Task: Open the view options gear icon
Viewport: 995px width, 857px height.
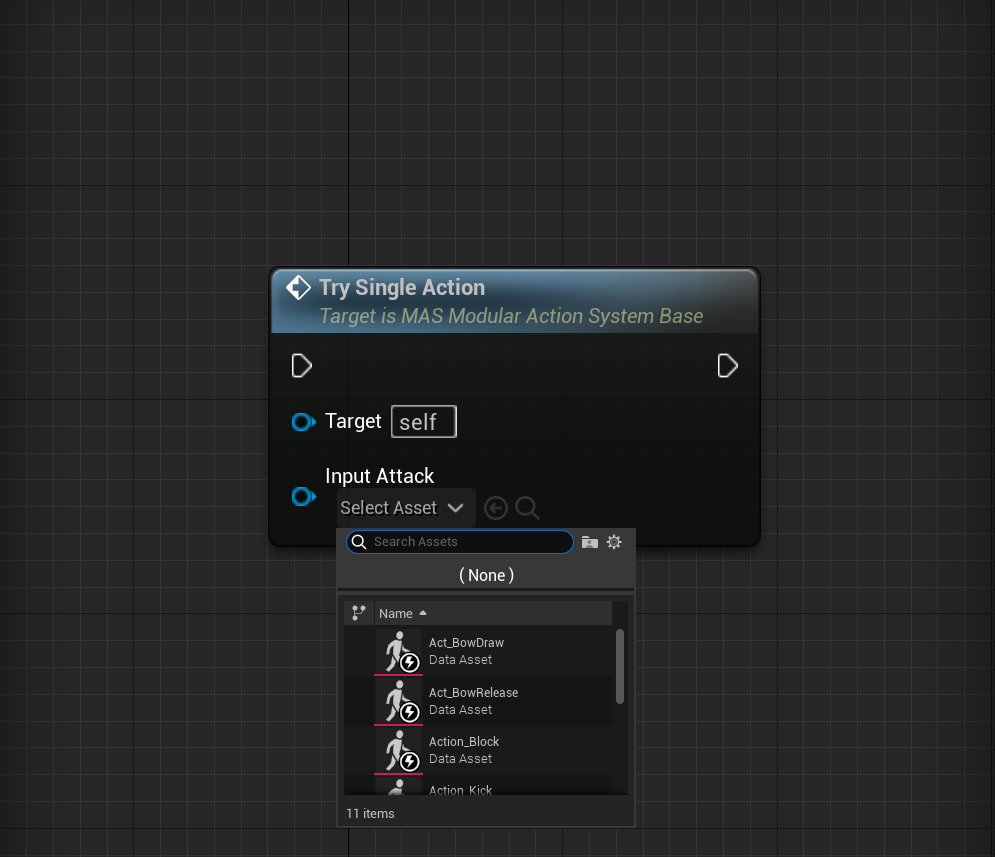Action: (614, 541)
